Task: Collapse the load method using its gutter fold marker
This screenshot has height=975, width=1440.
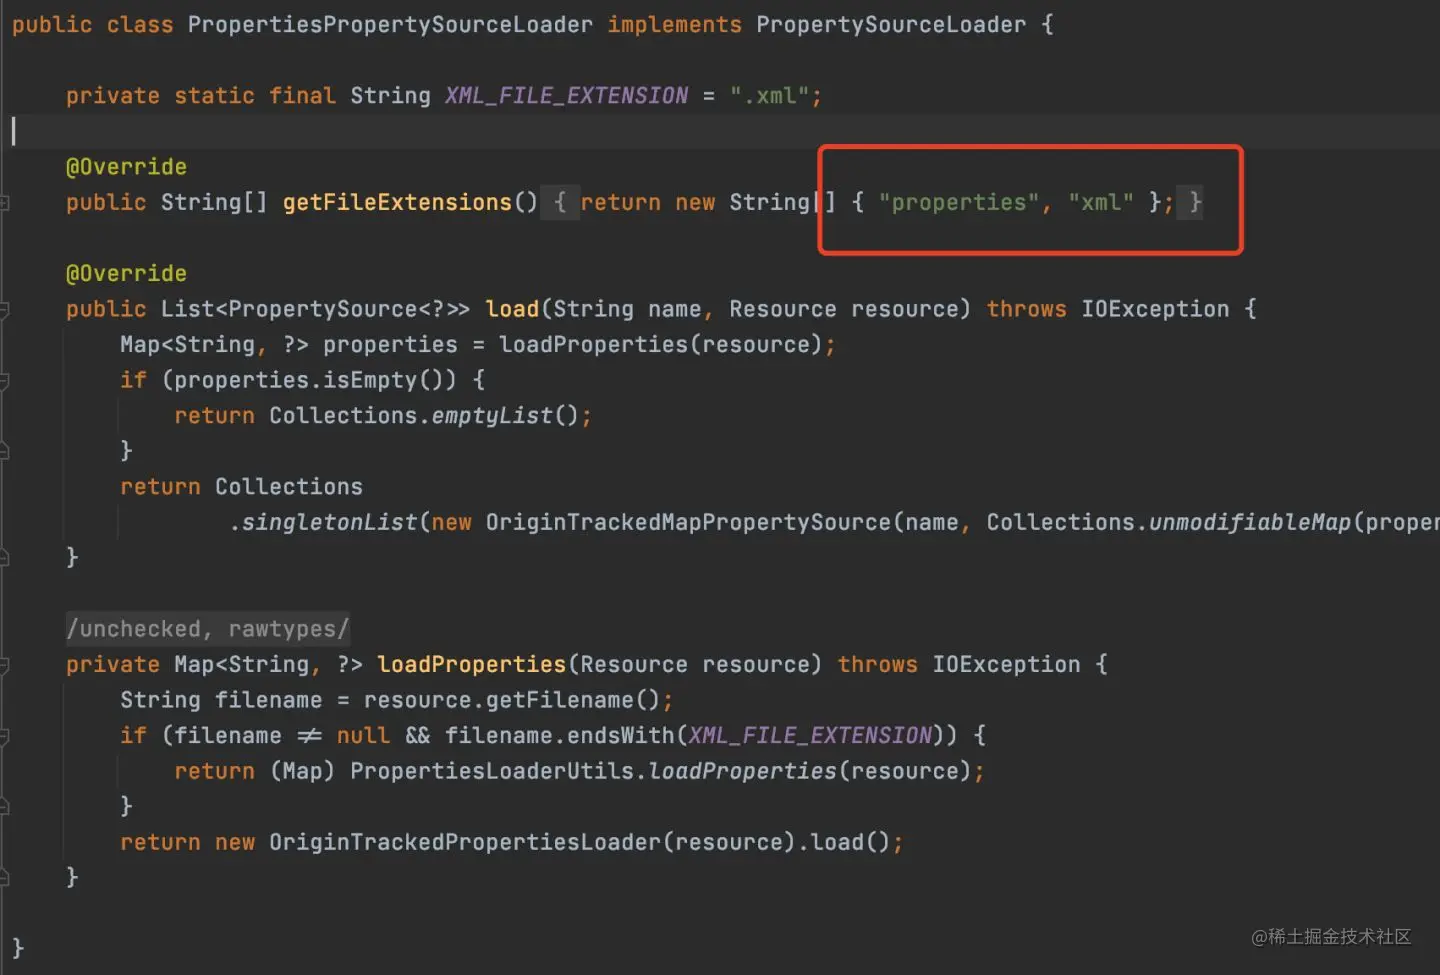Action: tap(5, 309)
